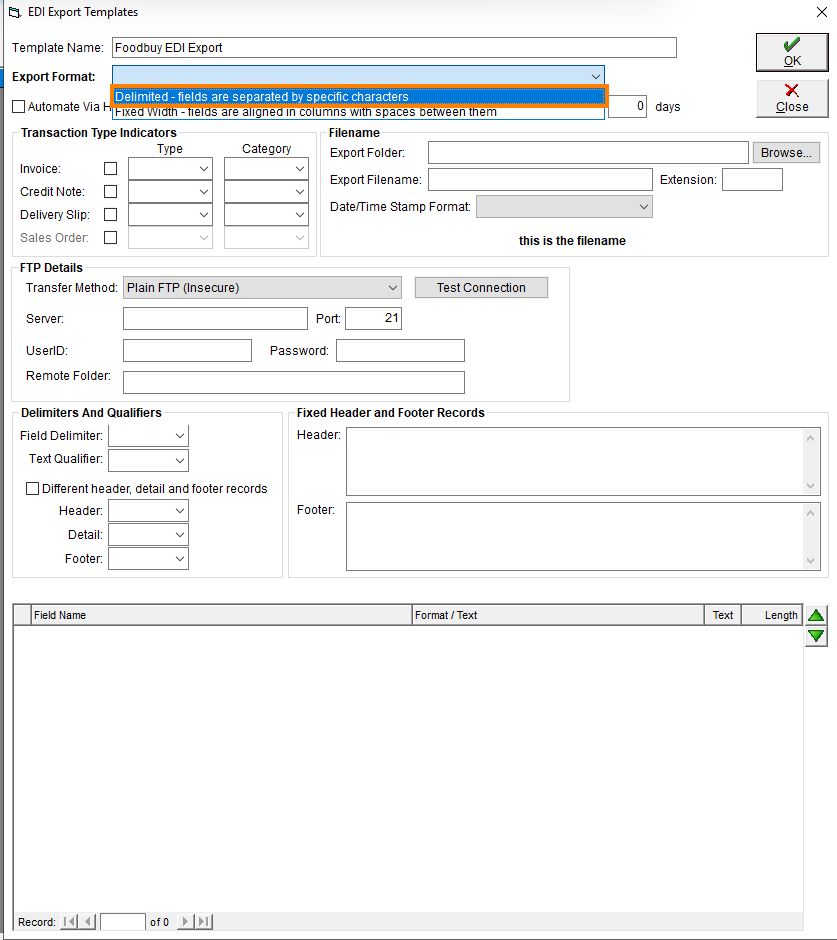Select the Fixed Width export format option
The width and height of the screenshot is (837, 940).
(x=359, y=112)
